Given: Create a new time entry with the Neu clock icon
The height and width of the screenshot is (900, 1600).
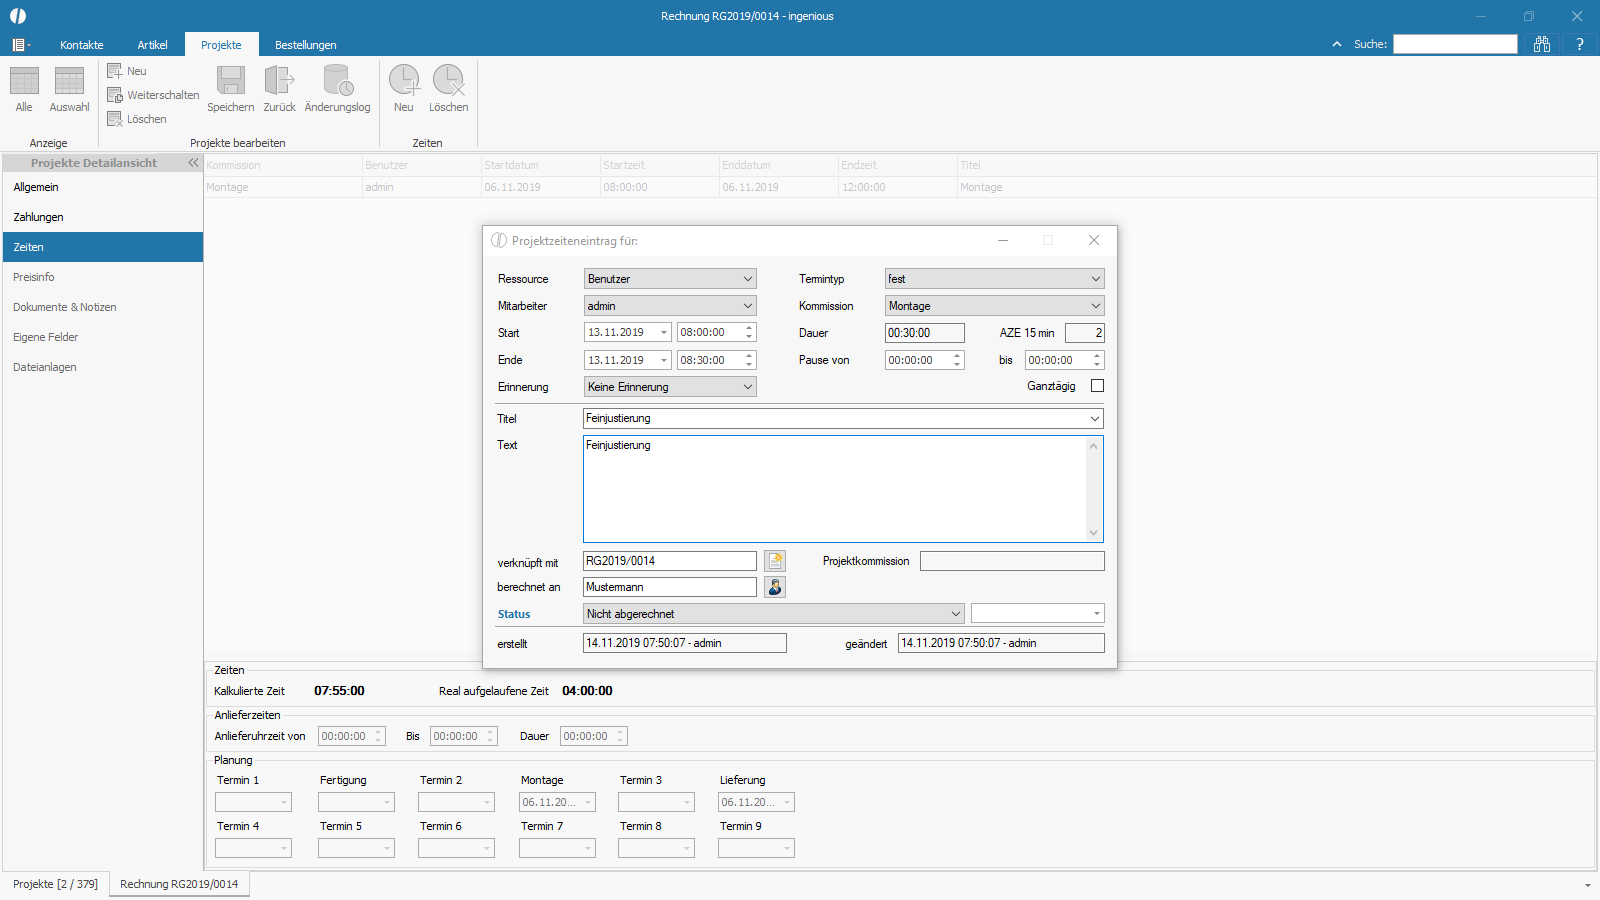Looking at the screenshot, I should (404, 83).
